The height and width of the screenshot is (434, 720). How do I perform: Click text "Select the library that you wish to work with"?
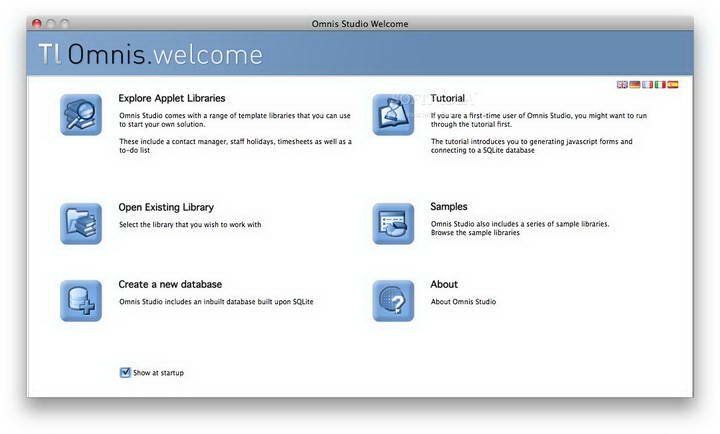pos(190,225)
